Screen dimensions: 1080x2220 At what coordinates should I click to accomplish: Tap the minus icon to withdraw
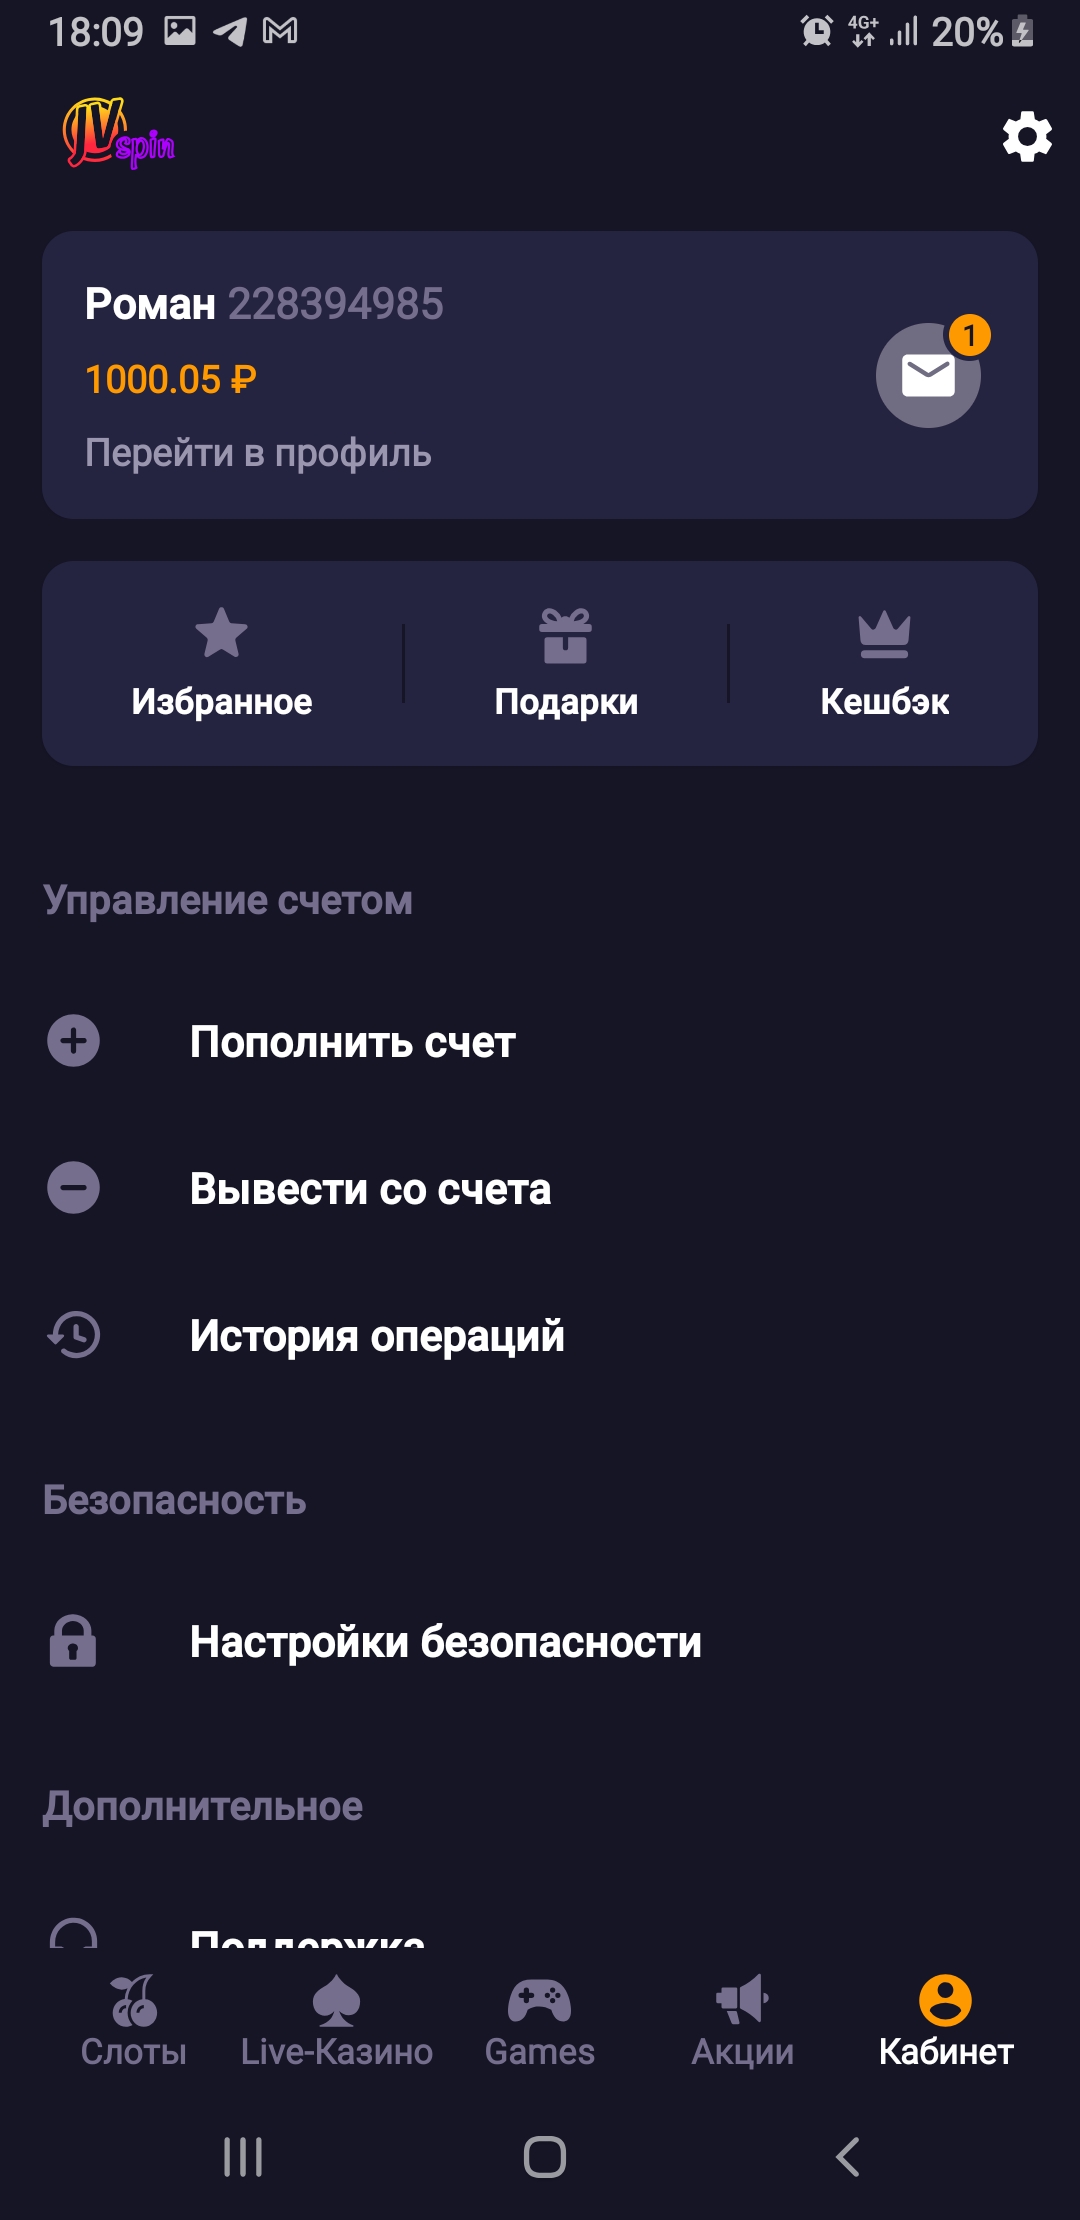click(74, 1188)
